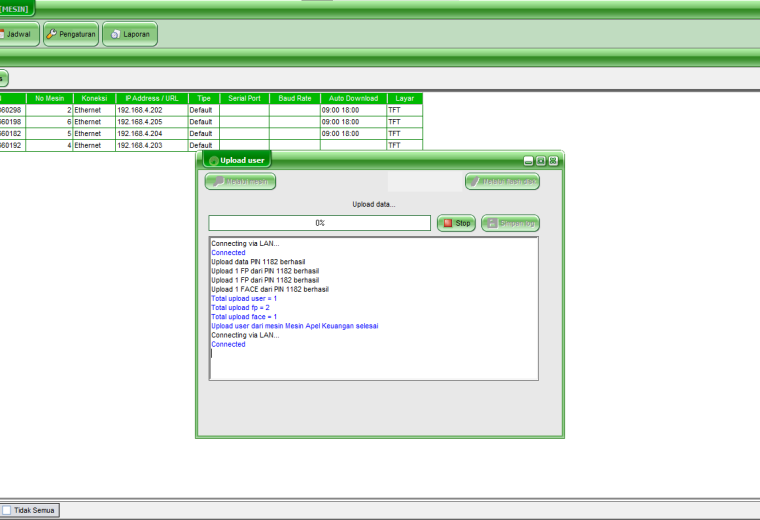Viewport: 760px width, 520px height.
Task: Toggle the Tidak Semua checkbox
Action: [6, 510]
